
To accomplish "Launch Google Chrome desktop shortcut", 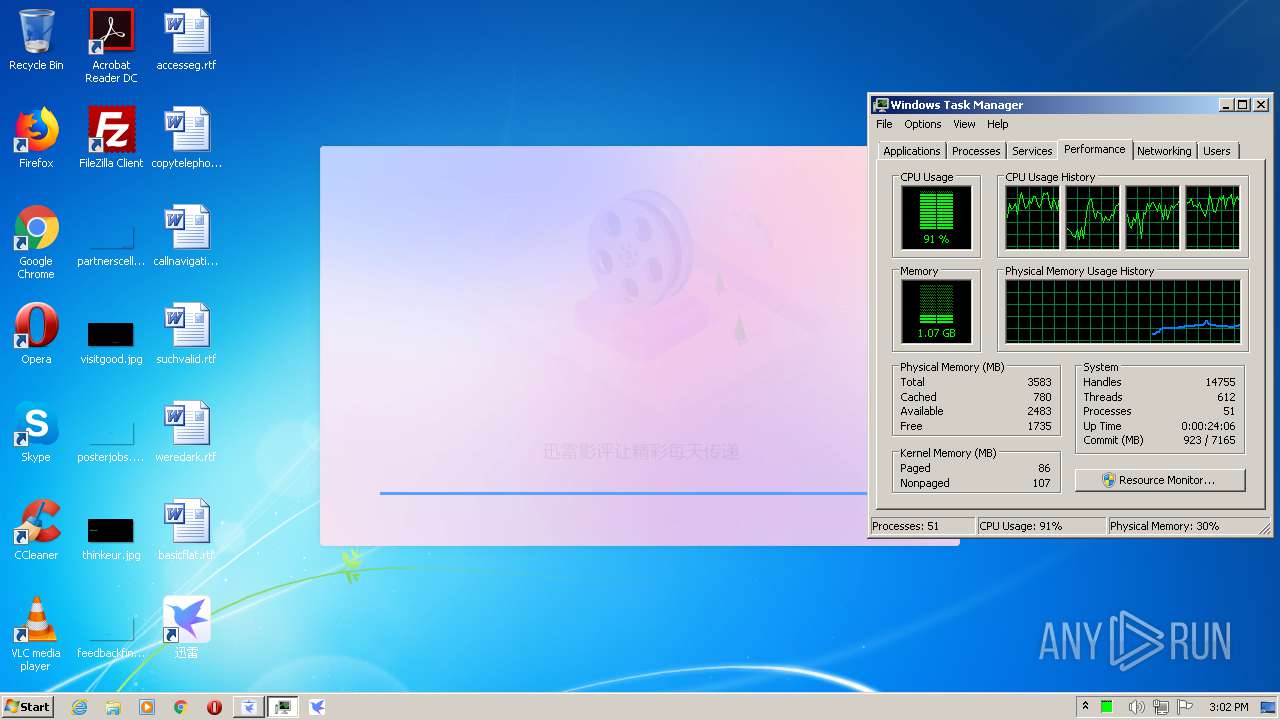I will (36, 242).
